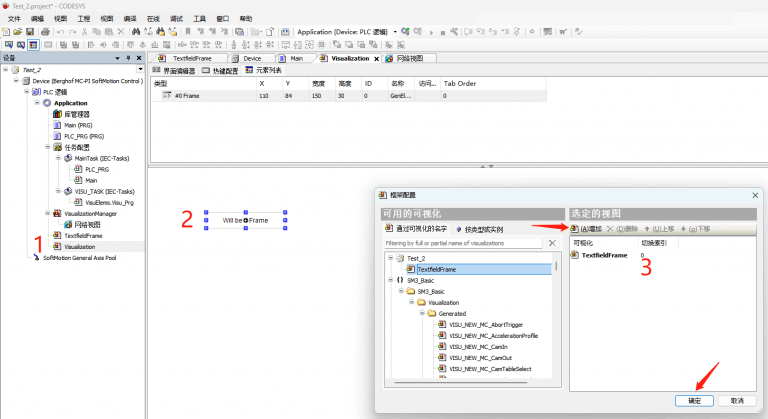Click the Save project icon in toolbar
This screenshot has height=419, width=768.
pos(29,32)
